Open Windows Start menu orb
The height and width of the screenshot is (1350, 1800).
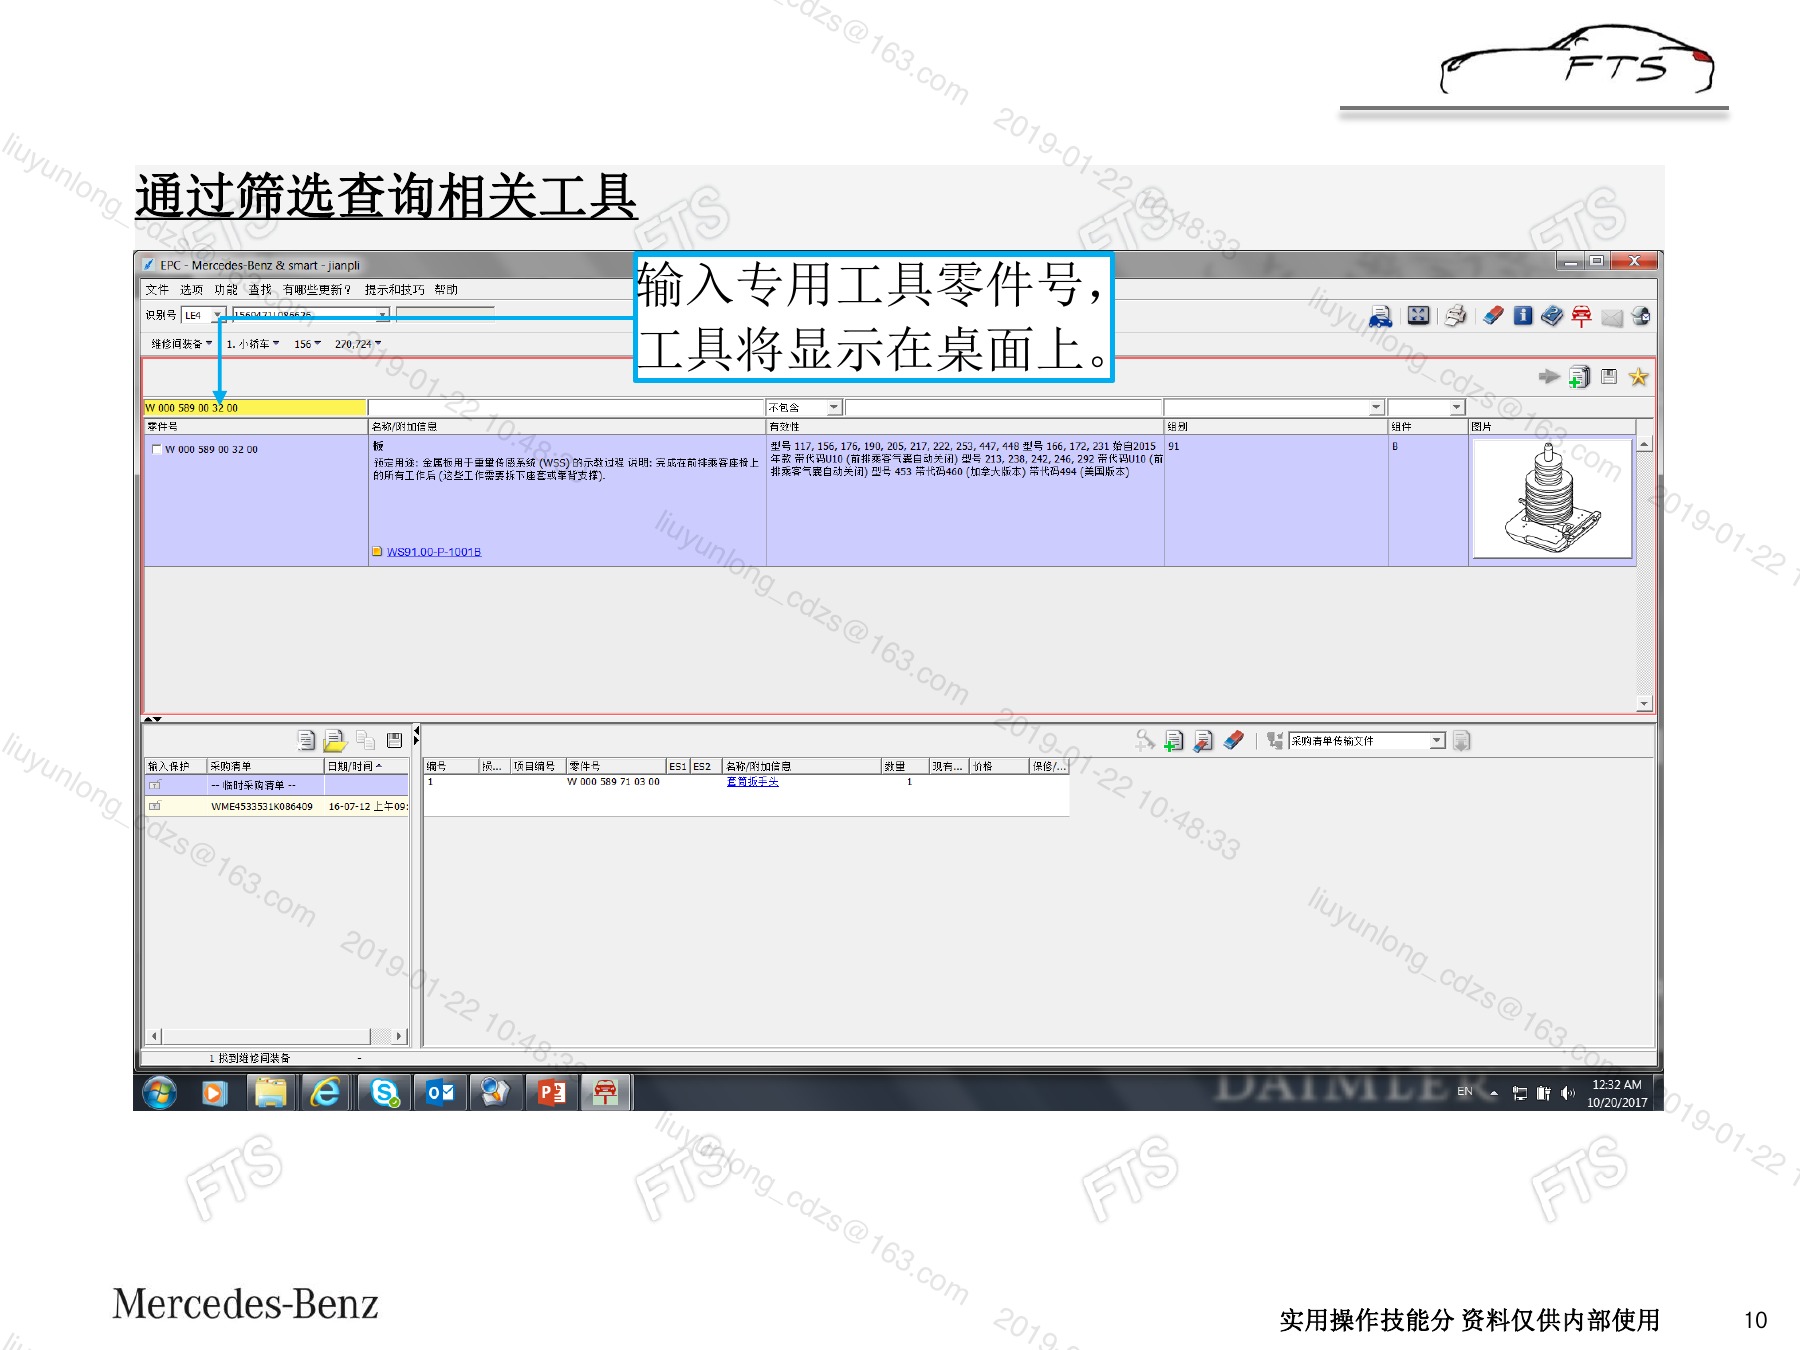160,1092
